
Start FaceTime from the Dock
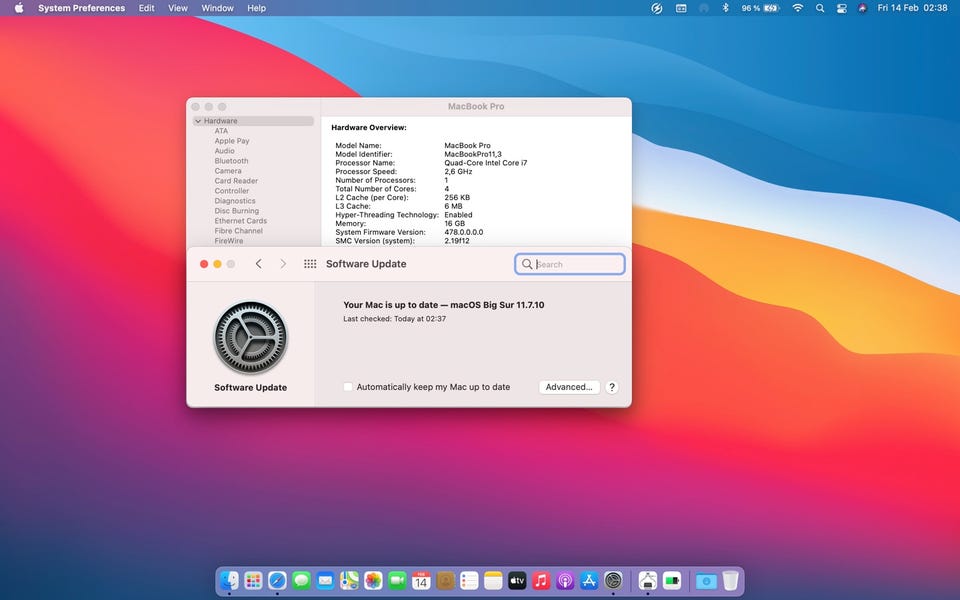click(x=397, y=580)
